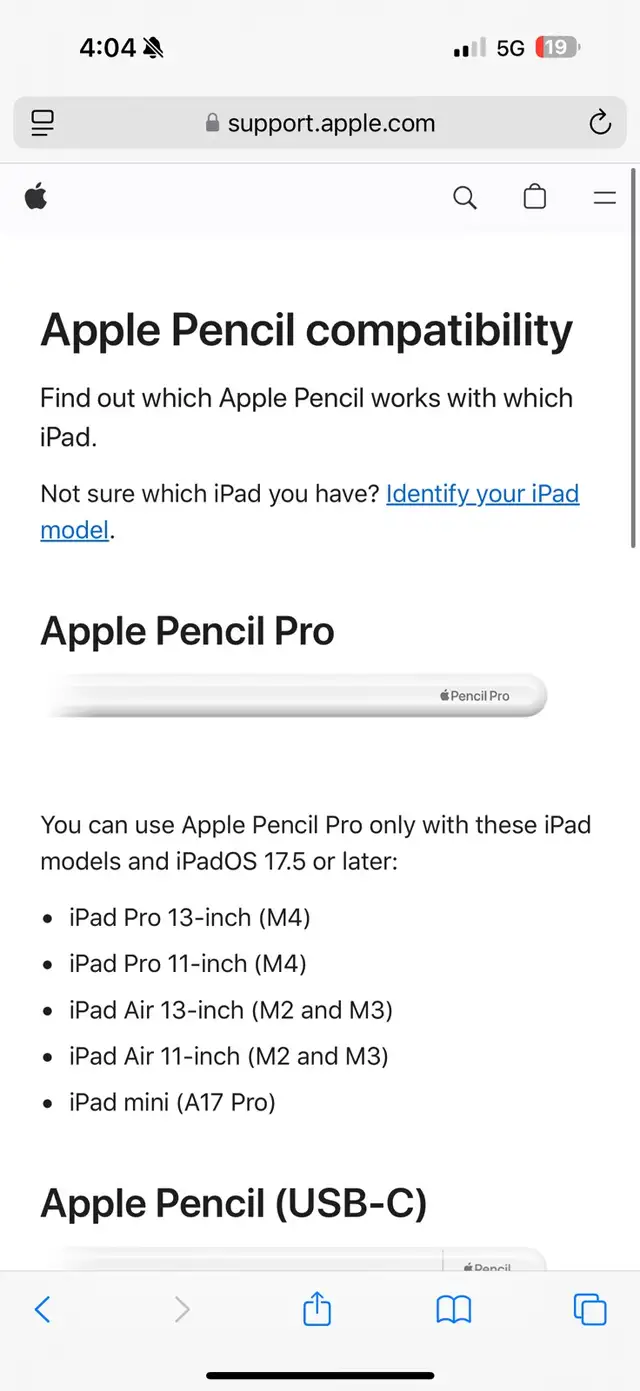The height and width of the screenshot is (1391, 640).
Task: Reload the page with the refresh icon
Action: tap(599, 123)
